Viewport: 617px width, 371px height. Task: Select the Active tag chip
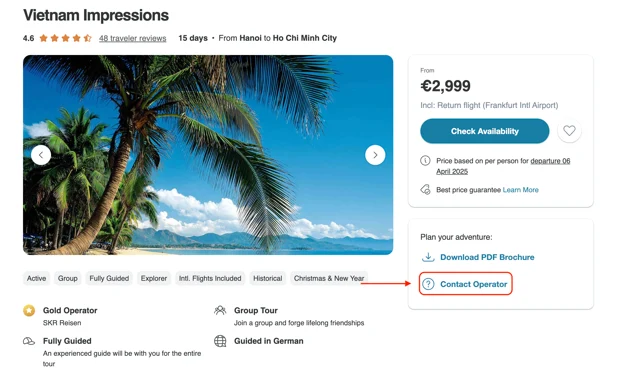[x=37, y=278]
